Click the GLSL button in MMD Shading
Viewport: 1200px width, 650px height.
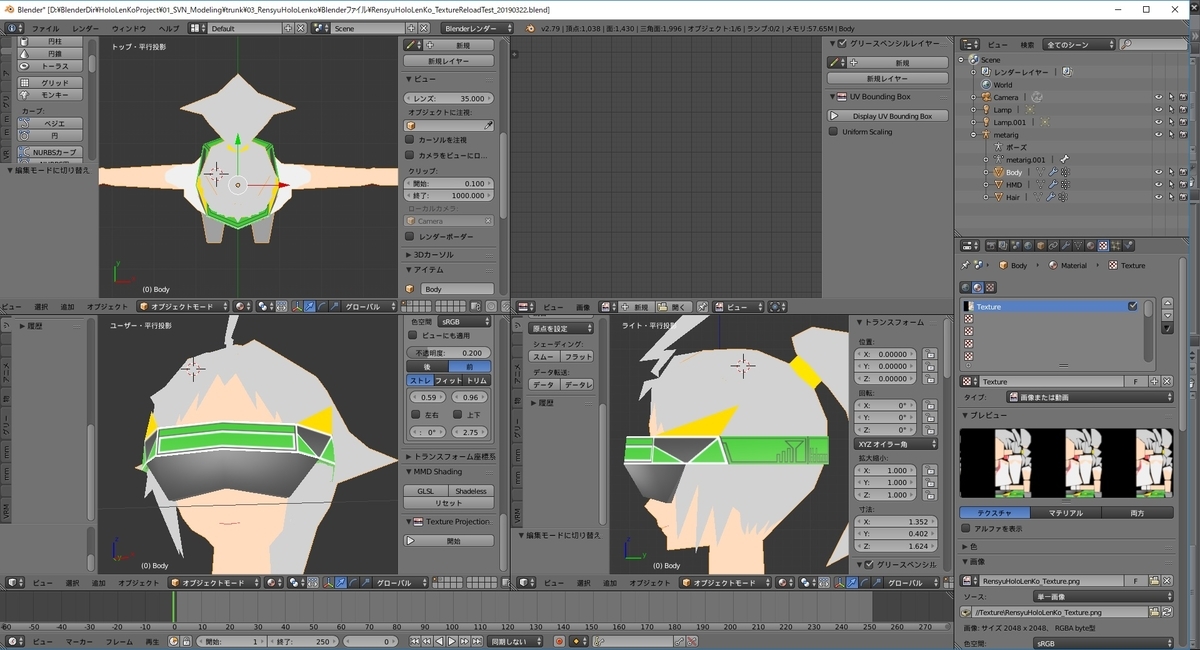coord(426,491)
